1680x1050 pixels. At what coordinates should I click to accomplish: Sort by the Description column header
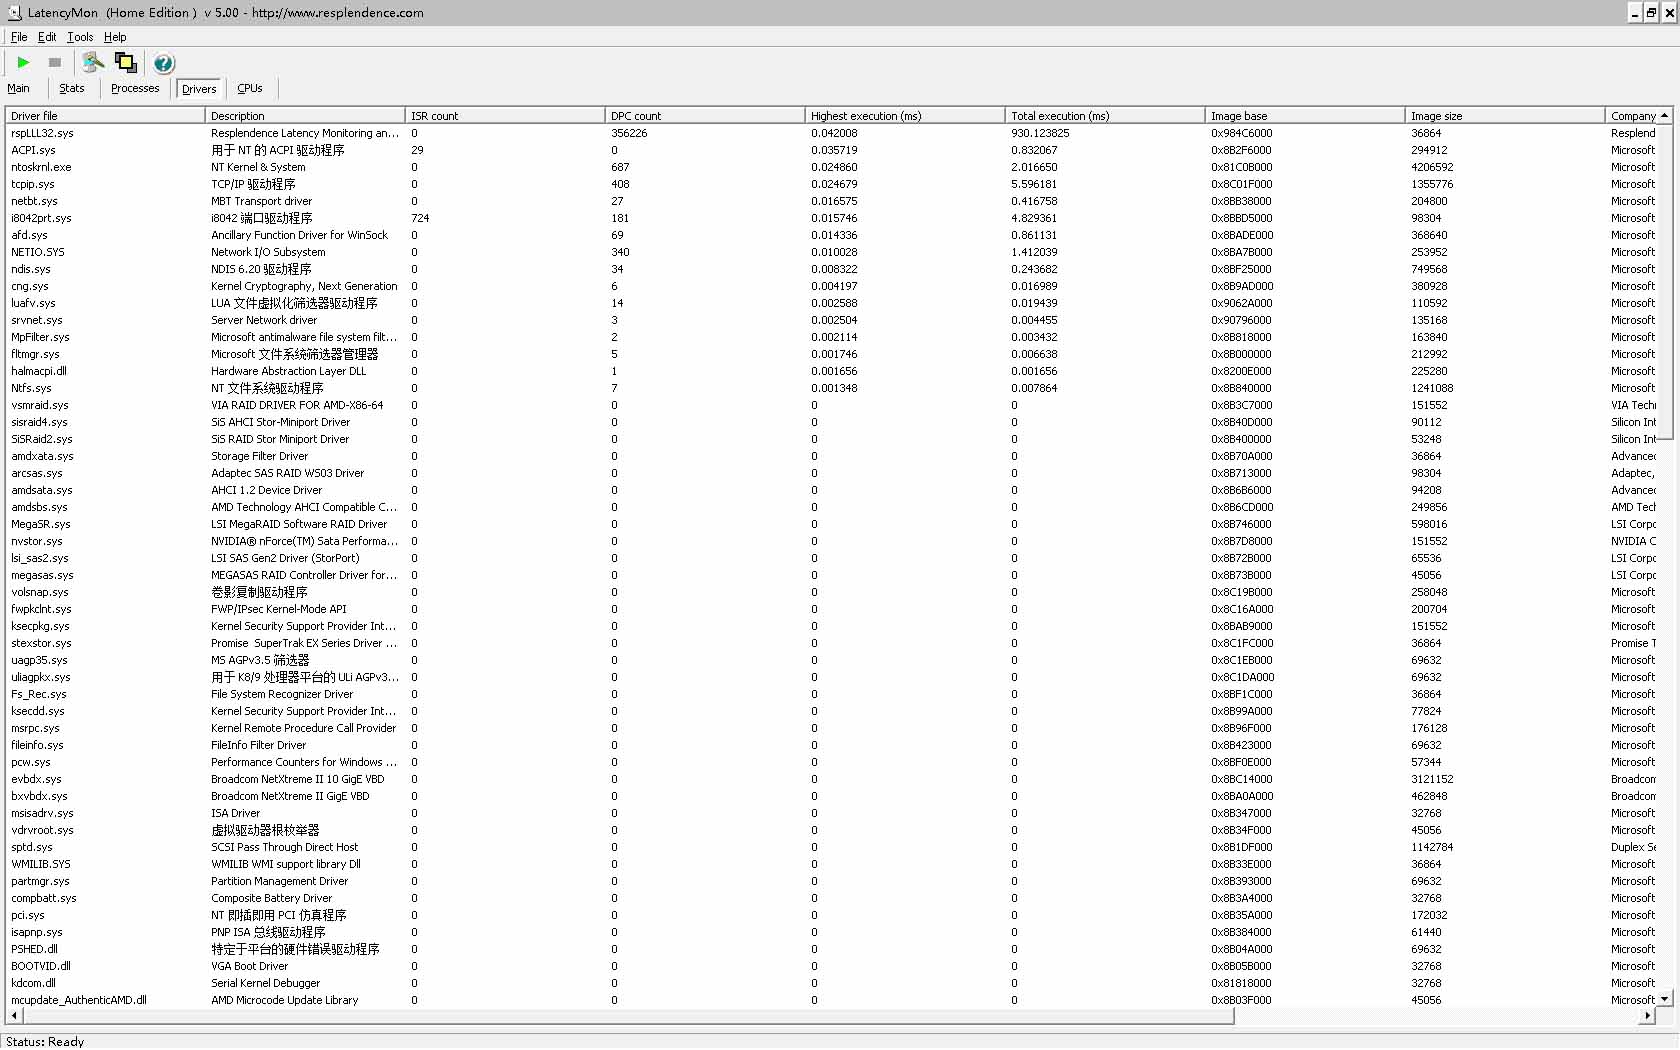(305, 116)
